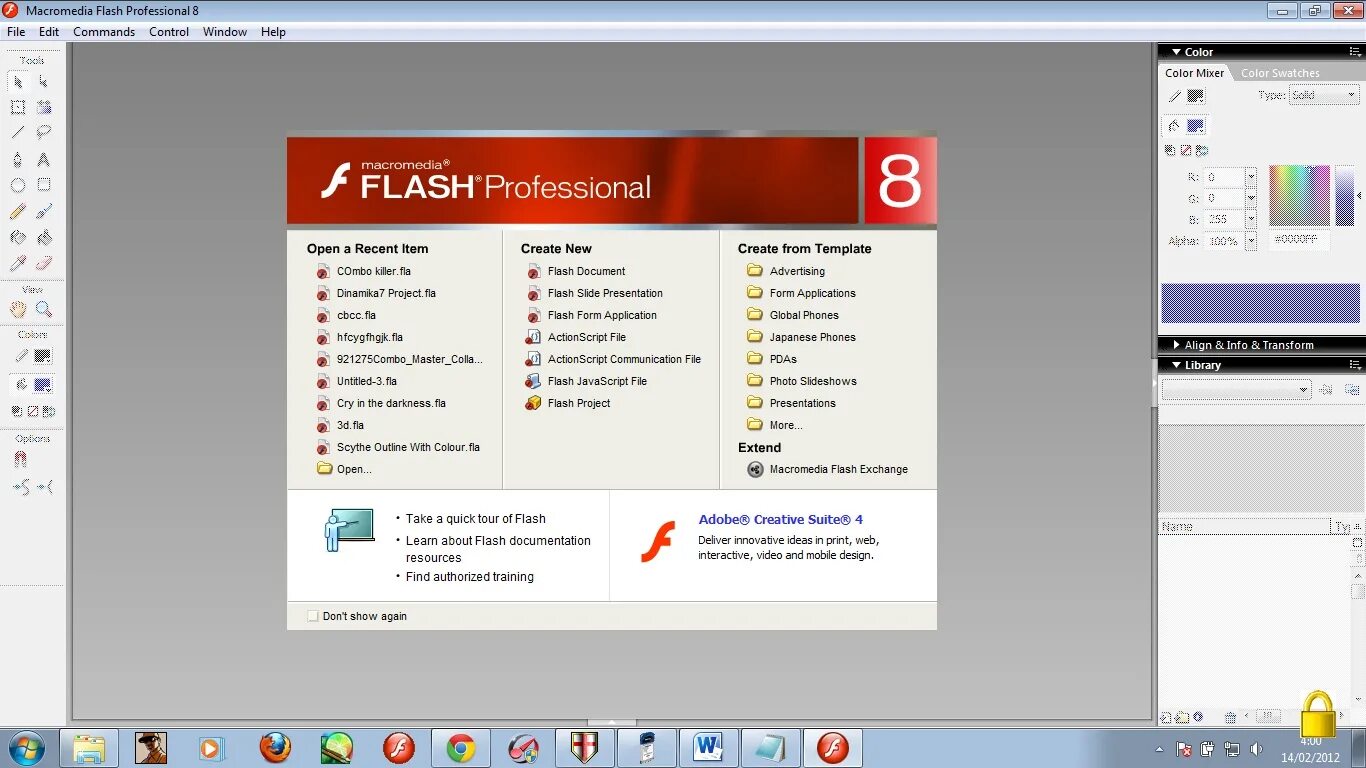The height and width of the screenshot is (768, 1366).
Task: Choose the Free Transform tool
Action: click(18, 107)
